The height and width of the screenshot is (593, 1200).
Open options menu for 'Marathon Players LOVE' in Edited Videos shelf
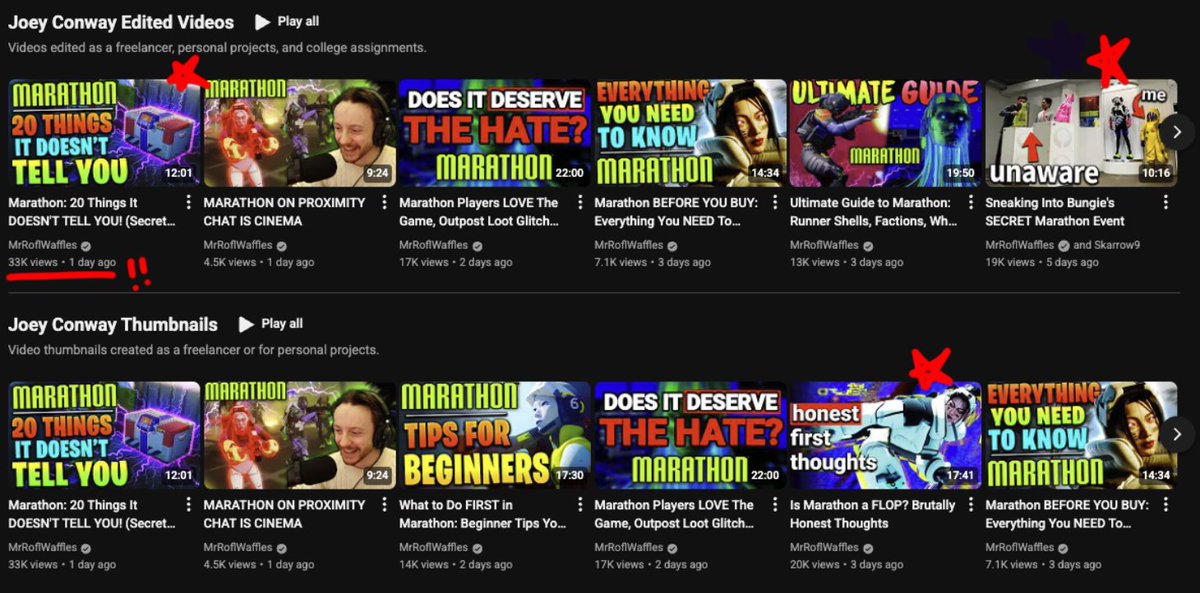pyautogui.click(x=579, y=203)
